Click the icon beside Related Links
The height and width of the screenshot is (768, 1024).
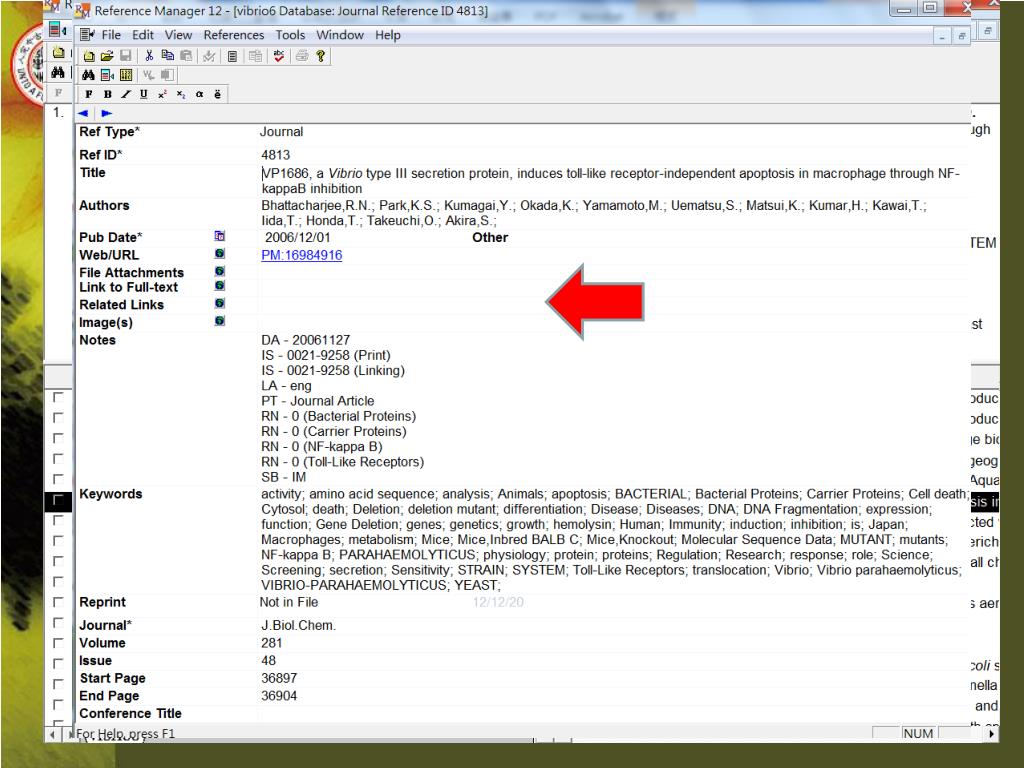pyautogui.click(x=219, y=303)
